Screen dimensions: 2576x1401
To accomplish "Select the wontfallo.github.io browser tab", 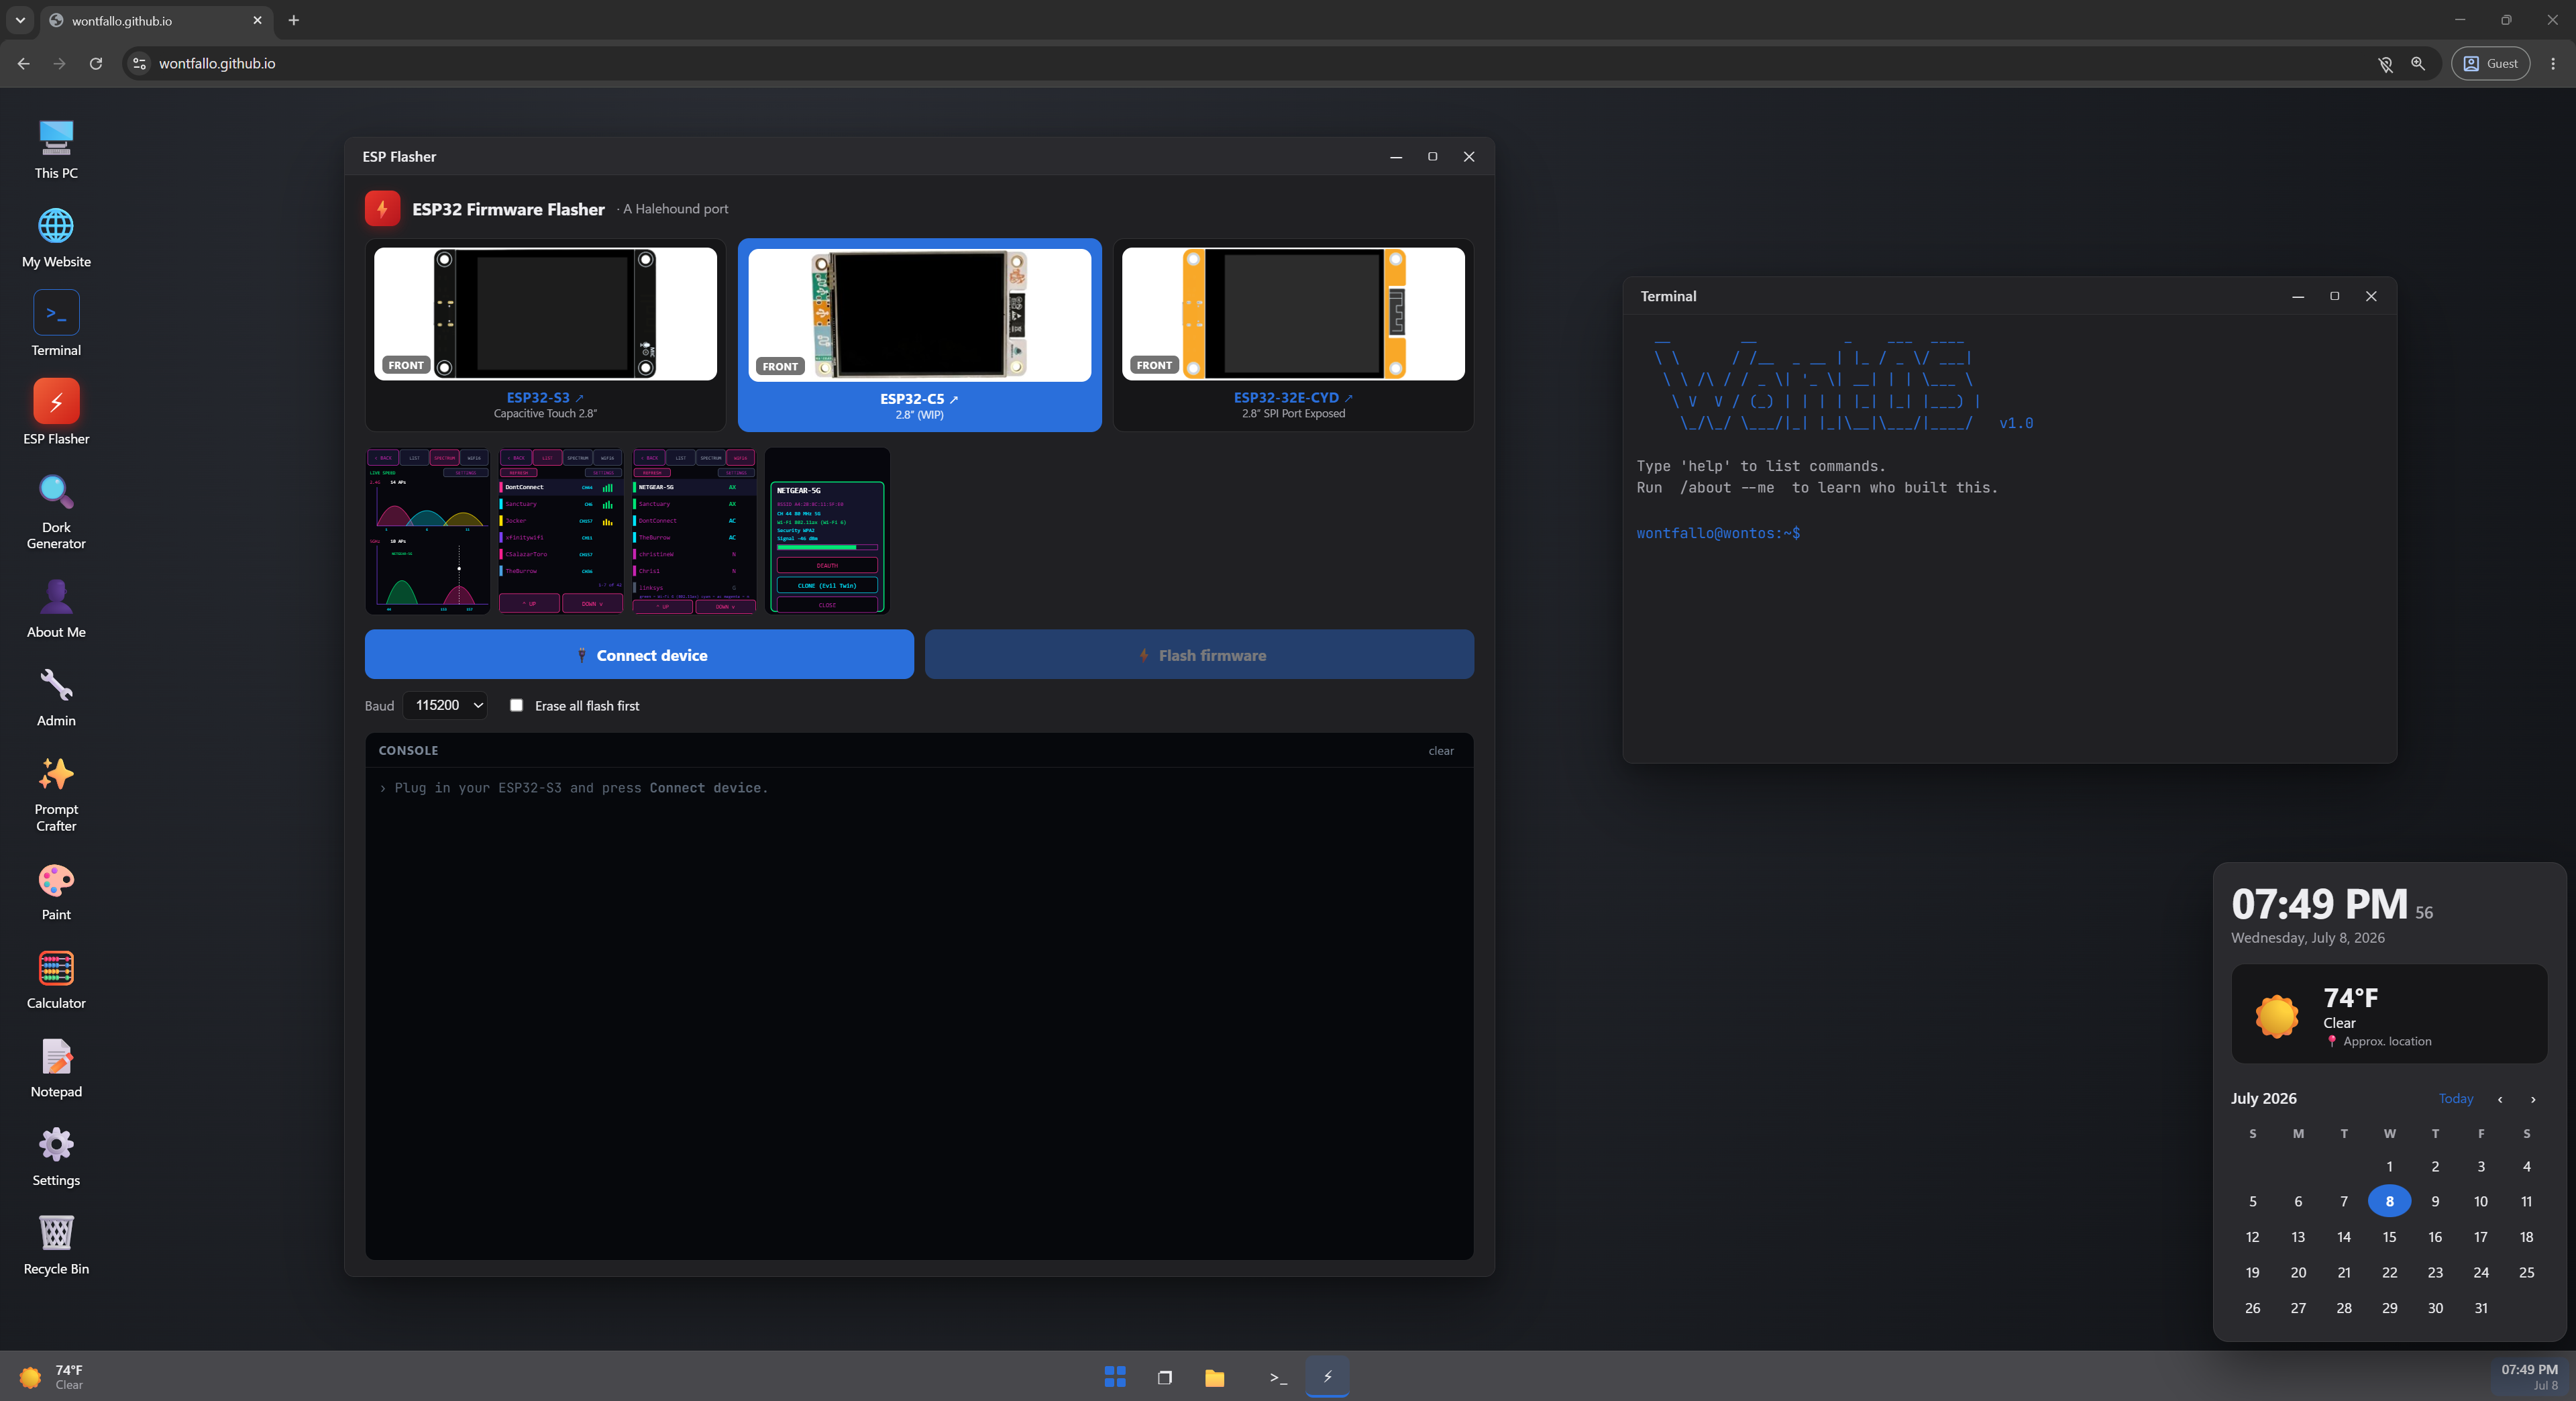I will tap(156, 20).
